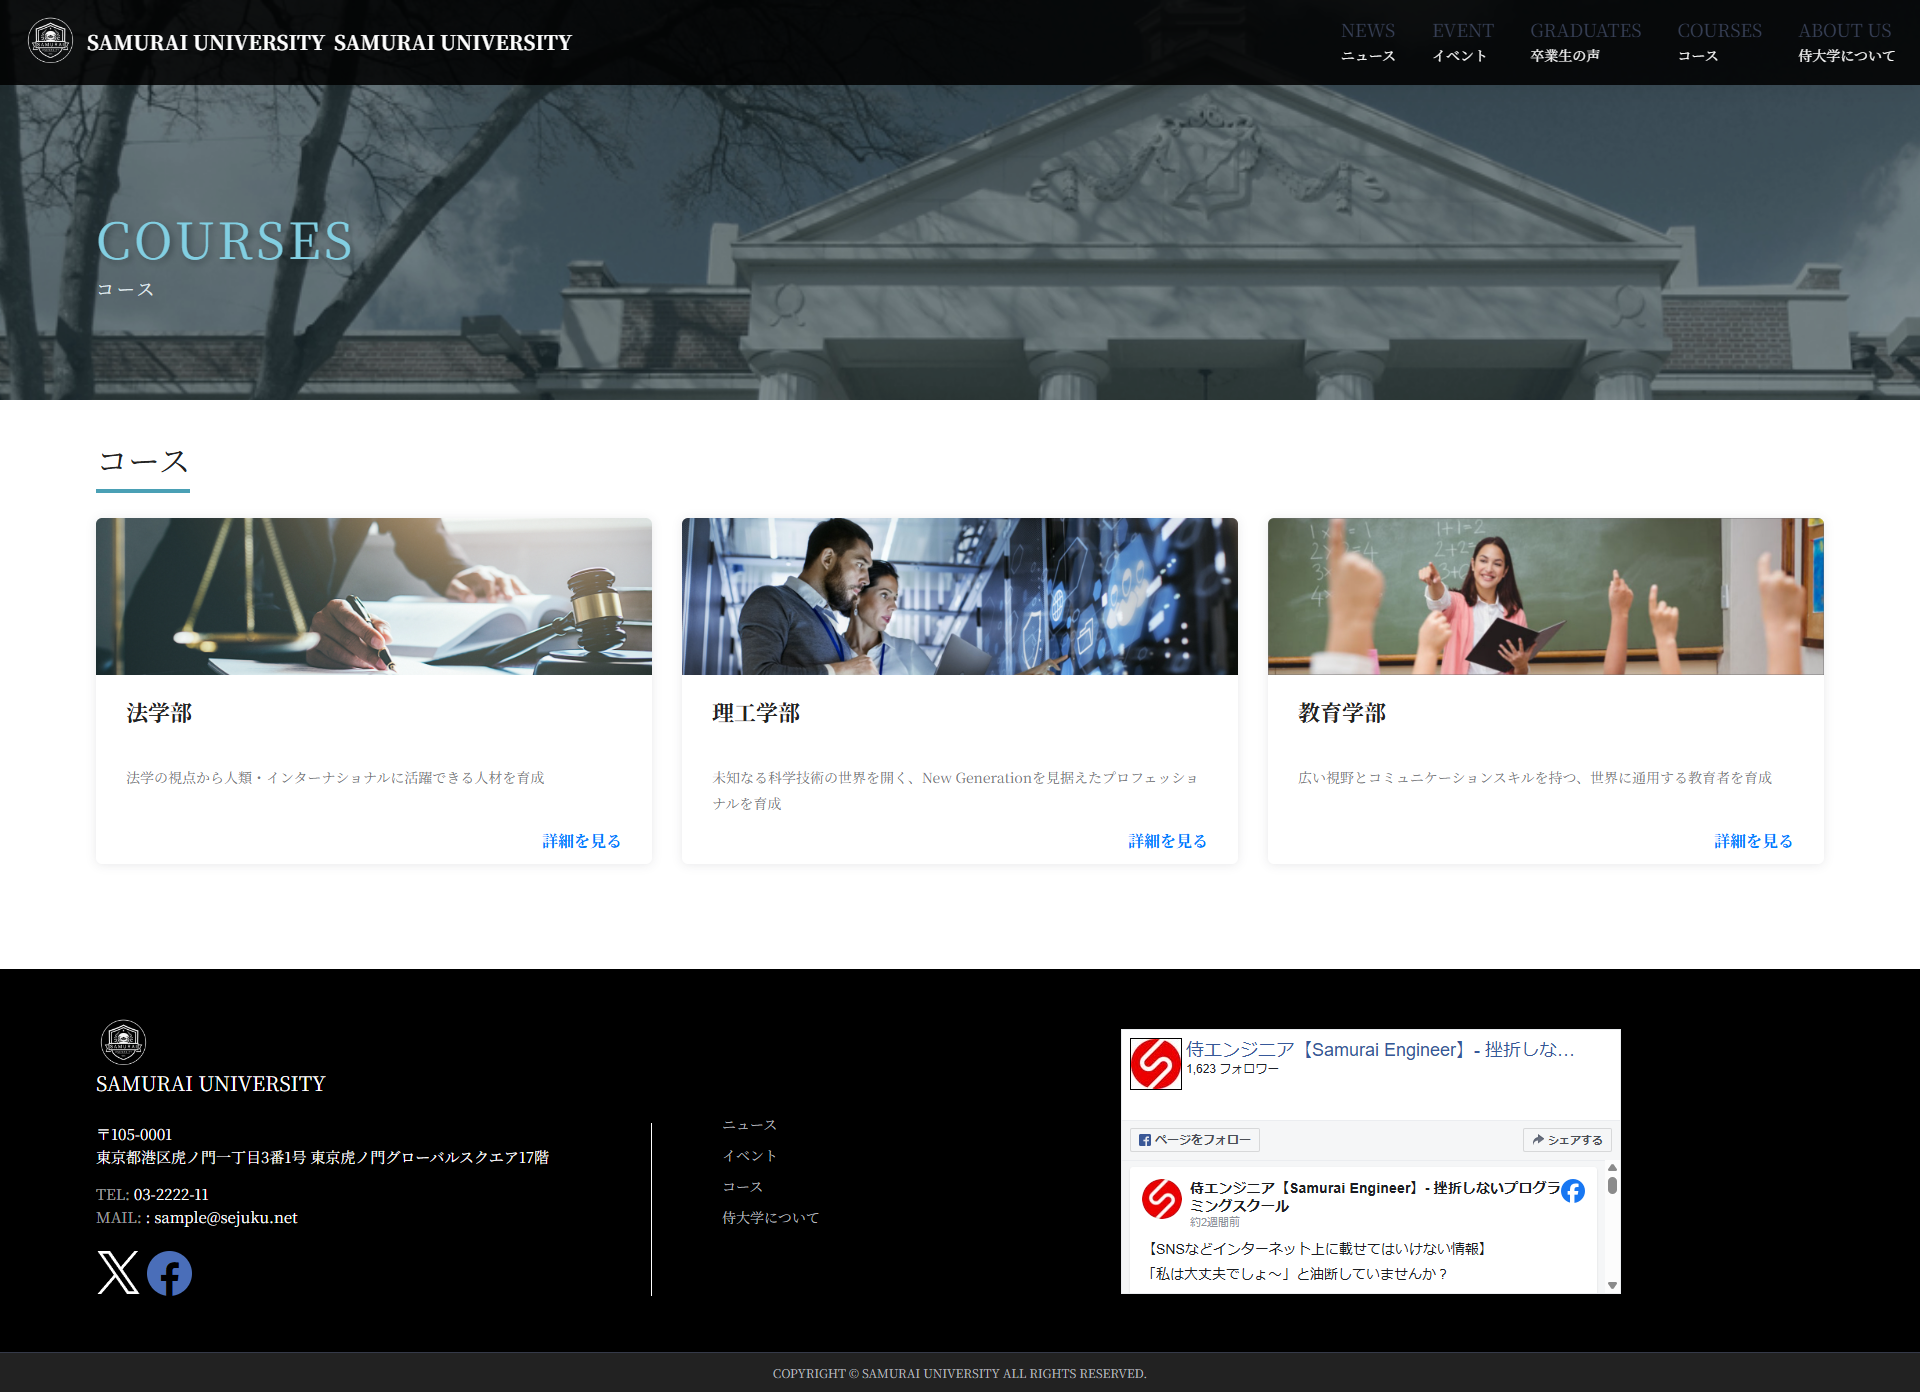1920x1392 pixels.
Task: Click the Samurai Engineer red logo in Facebook widget
Action: [1155, 1063]
